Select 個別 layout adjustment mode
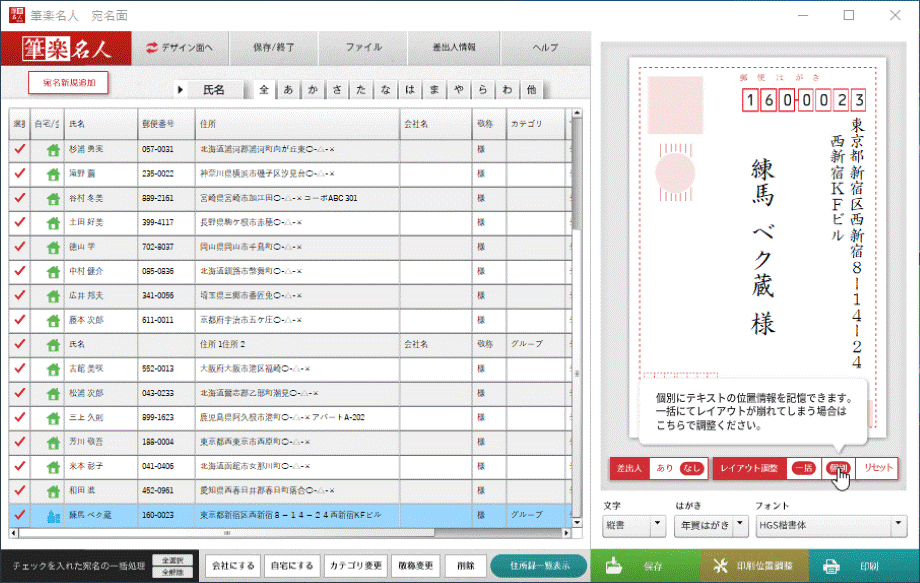This screenshot has width=920, height=583. 838,468
